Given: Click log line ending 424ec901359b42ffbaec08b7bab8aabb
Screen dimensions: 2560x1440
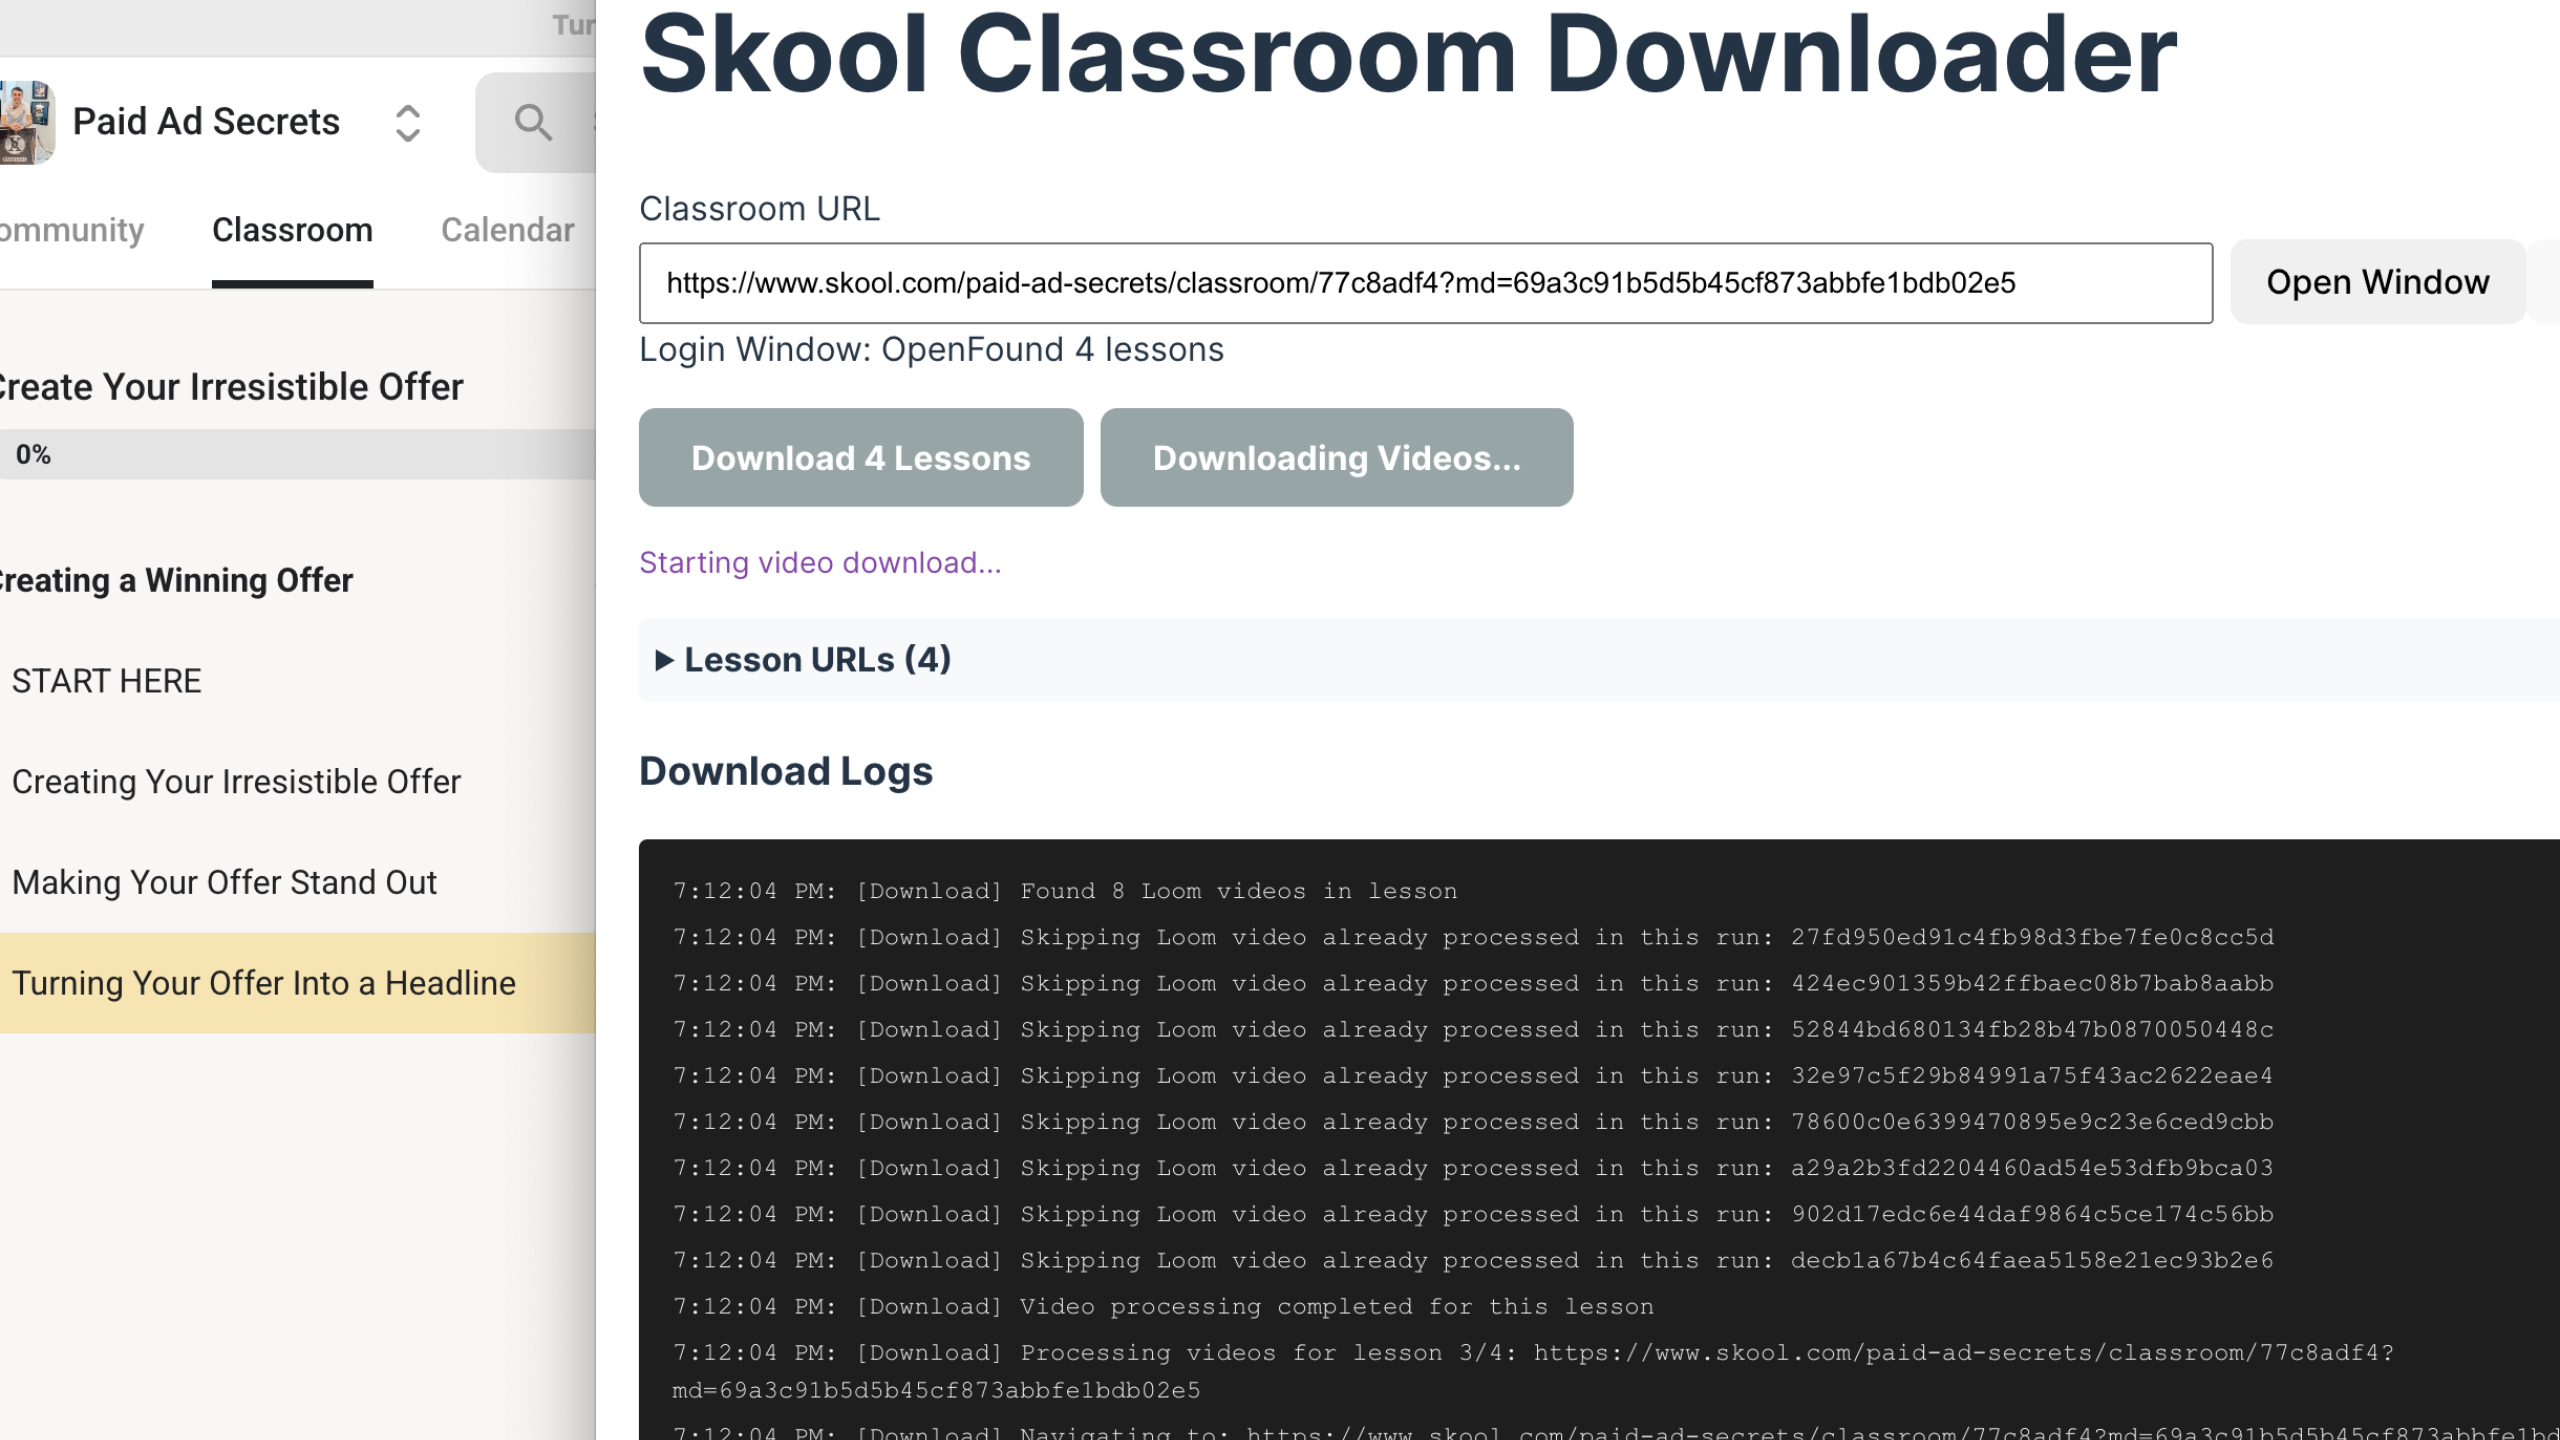Looking at the screenshot, I should point(1473,983).
